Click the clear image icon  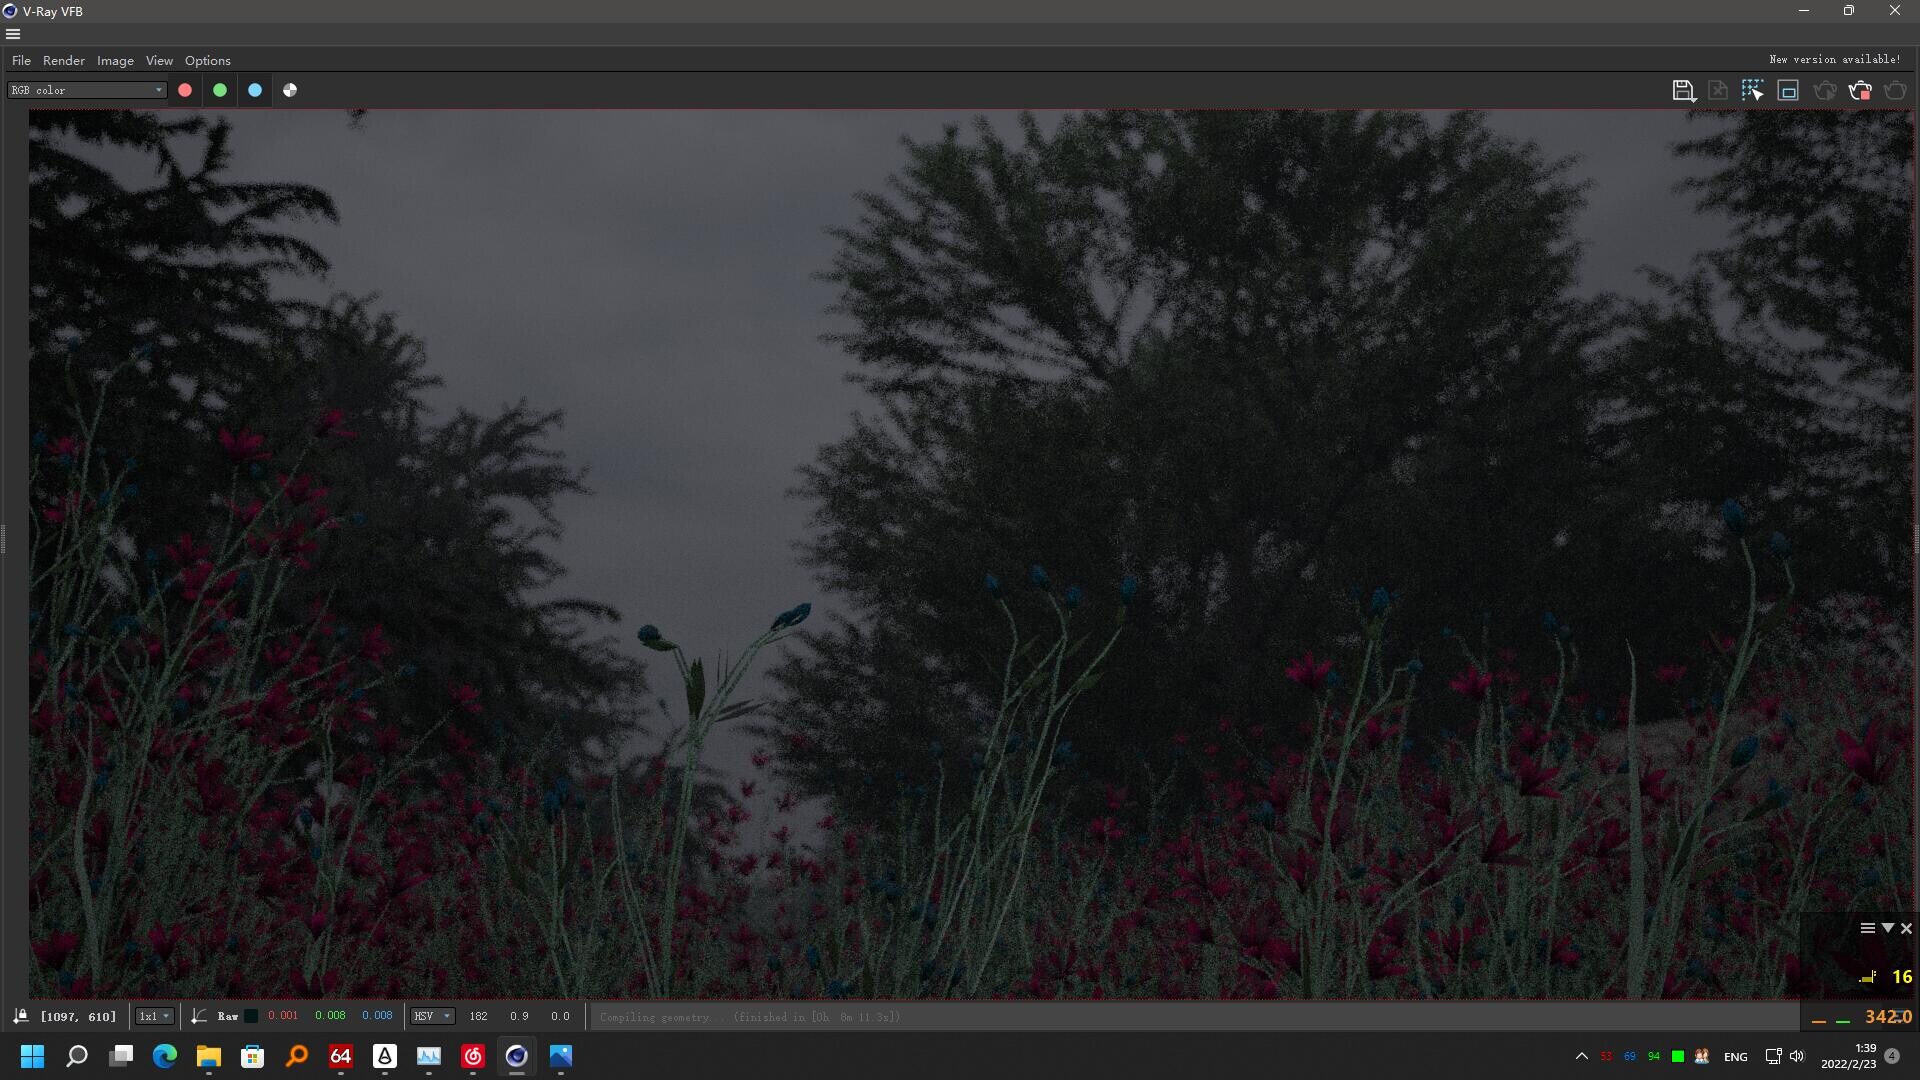1717,91
